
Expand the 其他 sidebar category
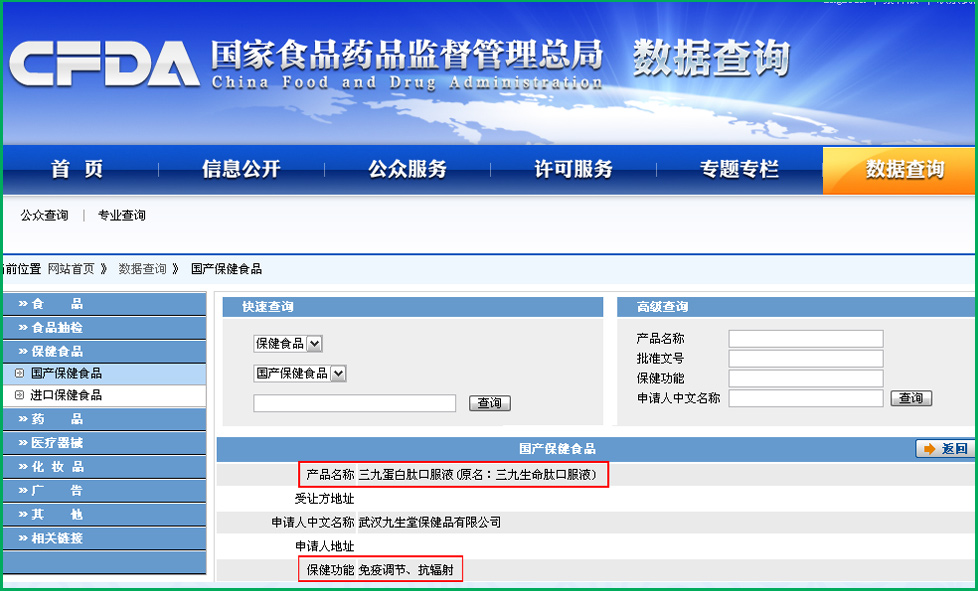tap(105, 514)
